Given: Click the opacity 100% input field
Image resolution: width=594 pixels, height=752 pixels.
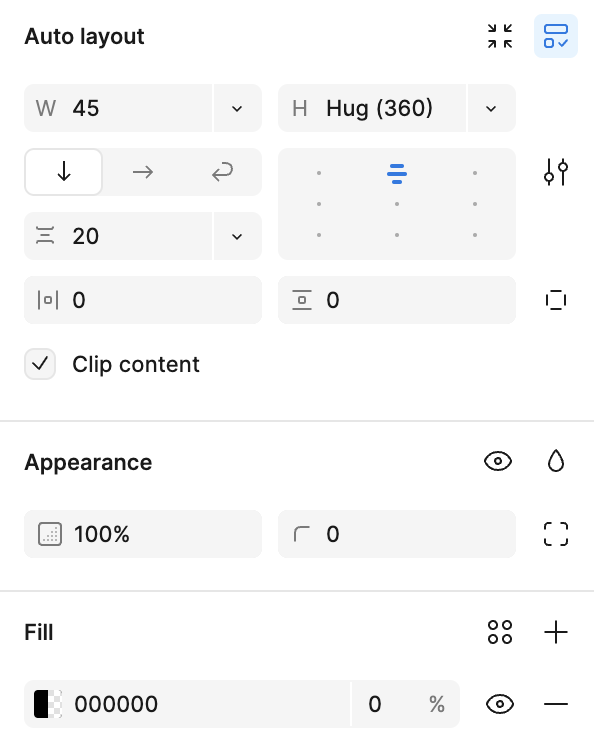Looking at the screenshot, I should (x=143, y=534).
